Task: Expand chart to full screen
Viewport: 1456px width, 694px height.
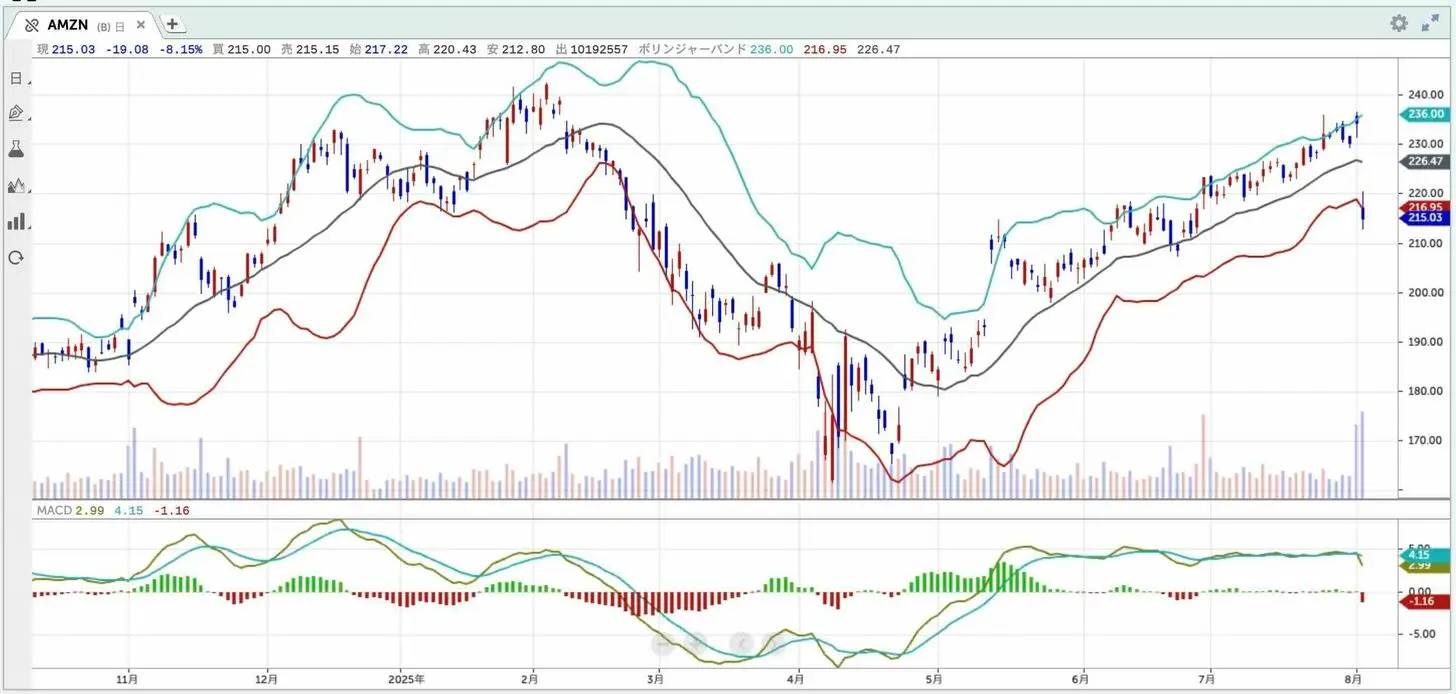Action: click(x=1431, y=23)
